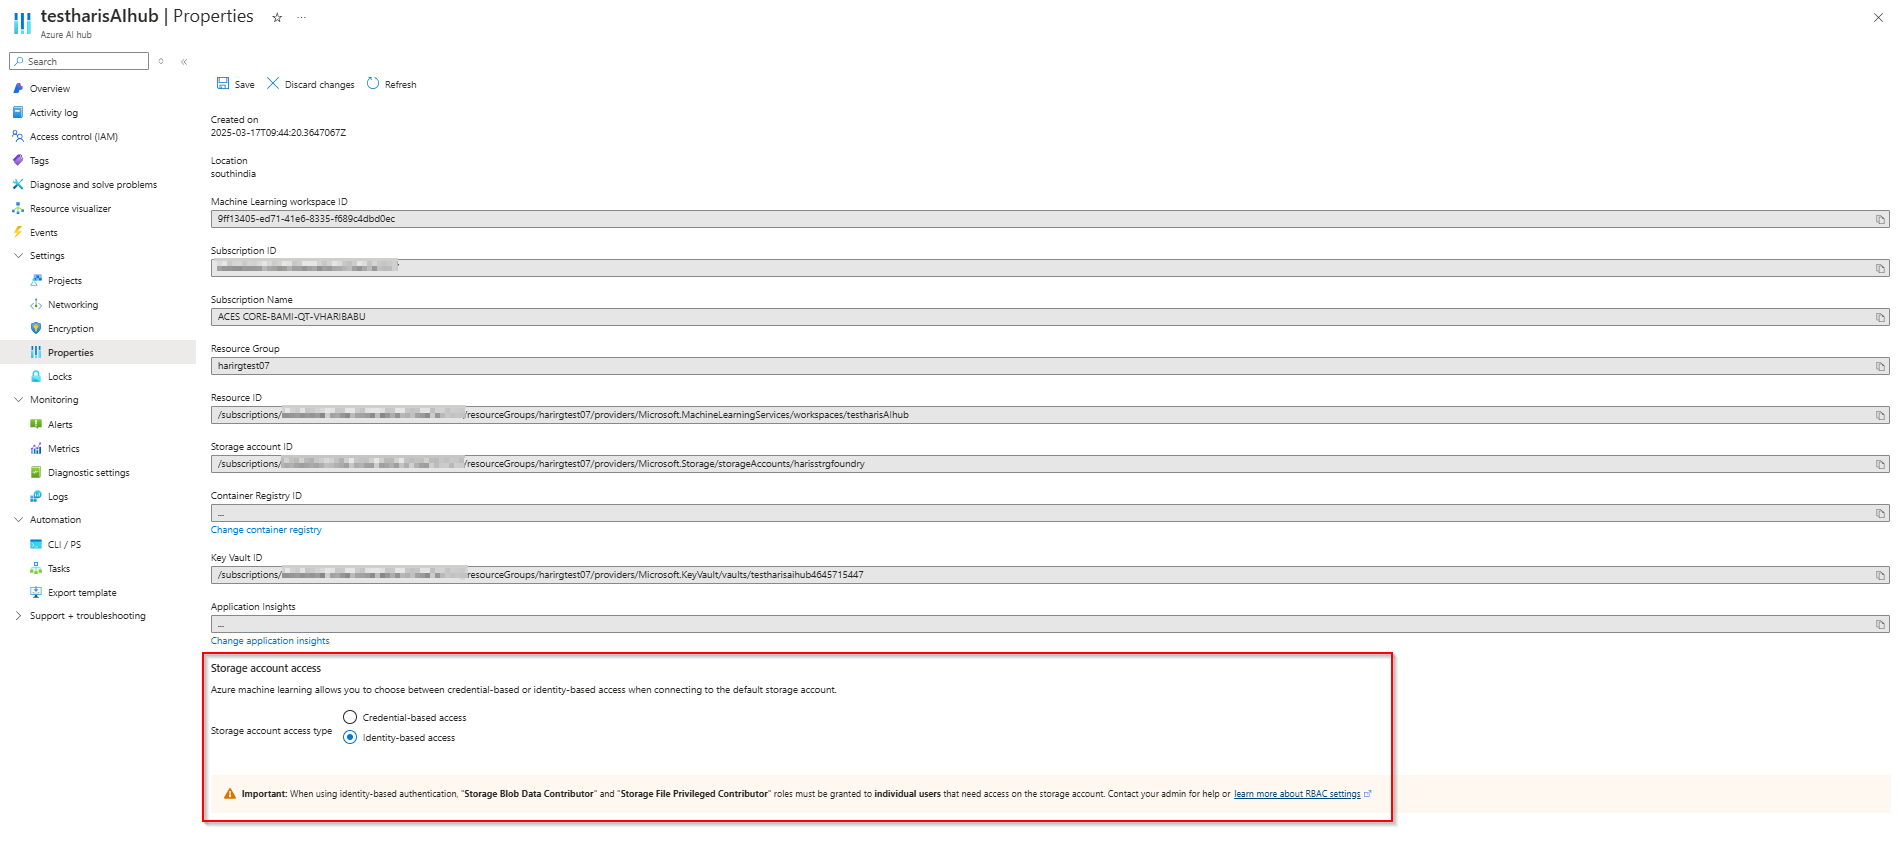Copy the Storage account ID value
The width and height of the screenshot is (1900, 842).
pos(1880,464)
